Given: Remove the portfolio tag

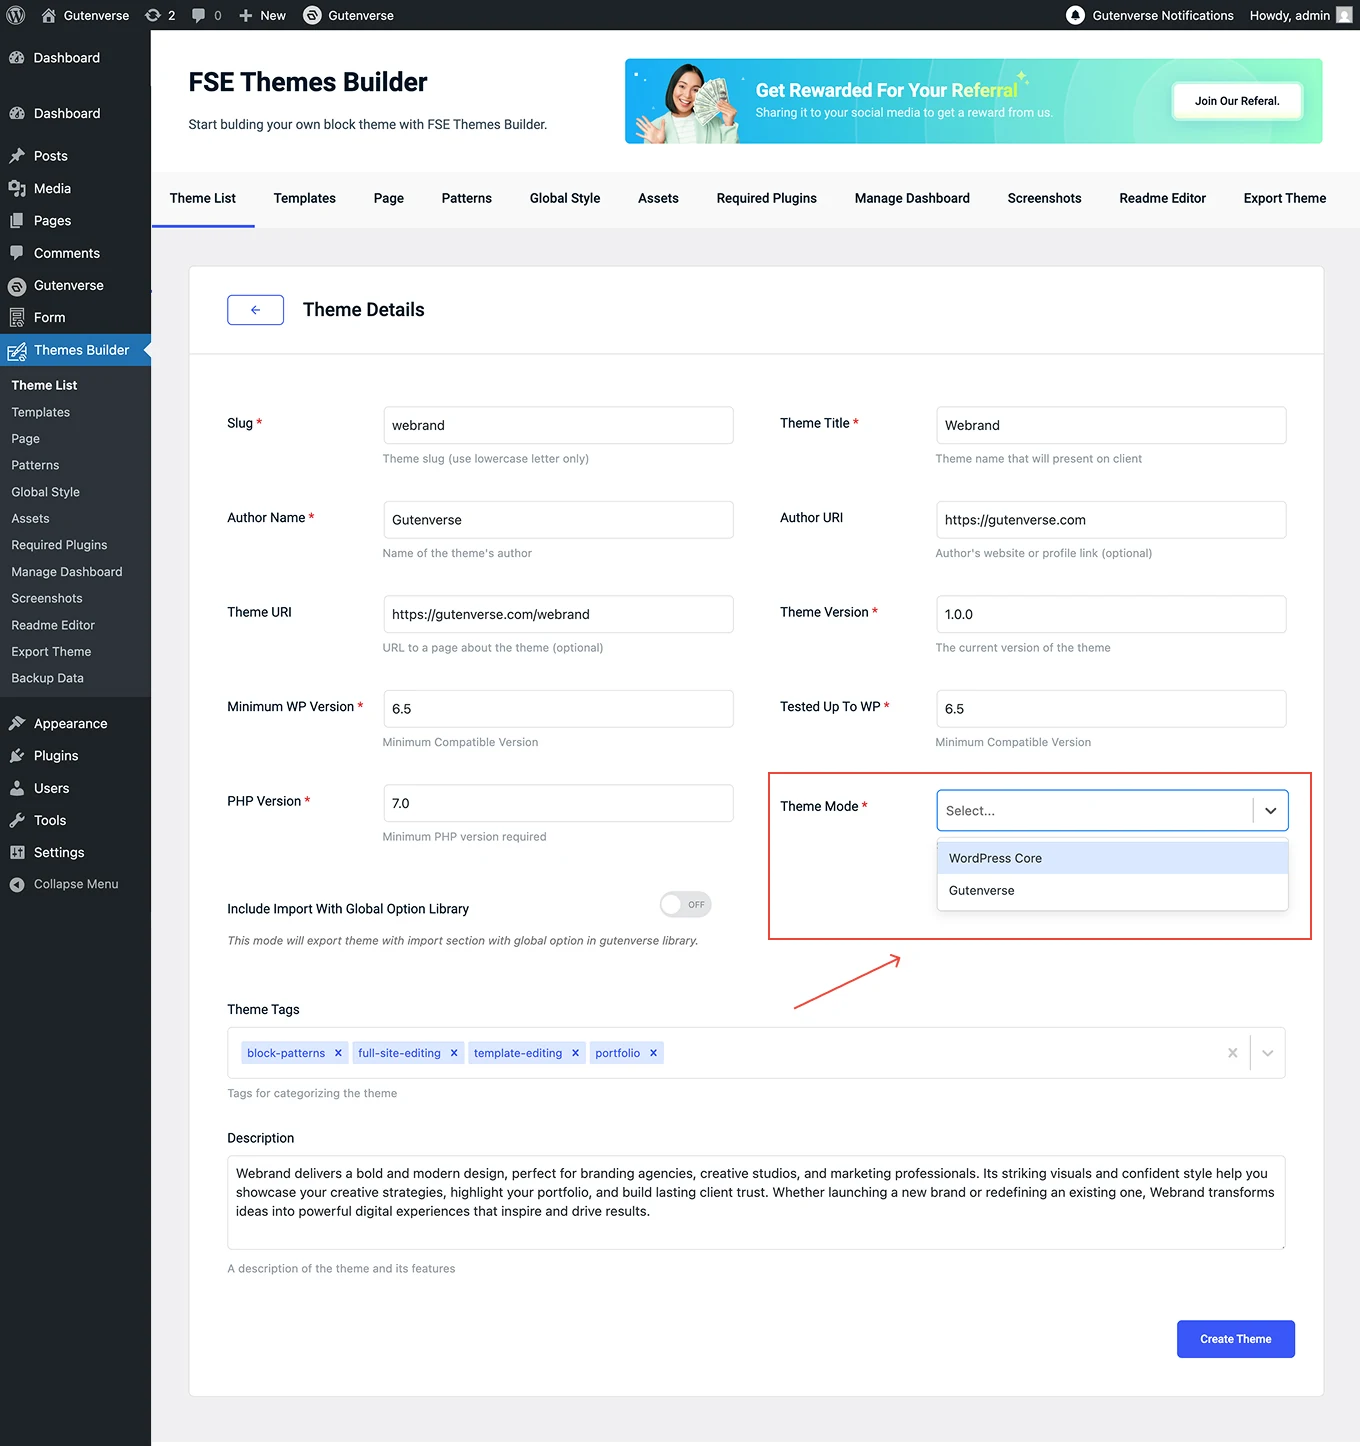Looking at the screenshot, I should pyautogui.click(x=653, y=1053).
